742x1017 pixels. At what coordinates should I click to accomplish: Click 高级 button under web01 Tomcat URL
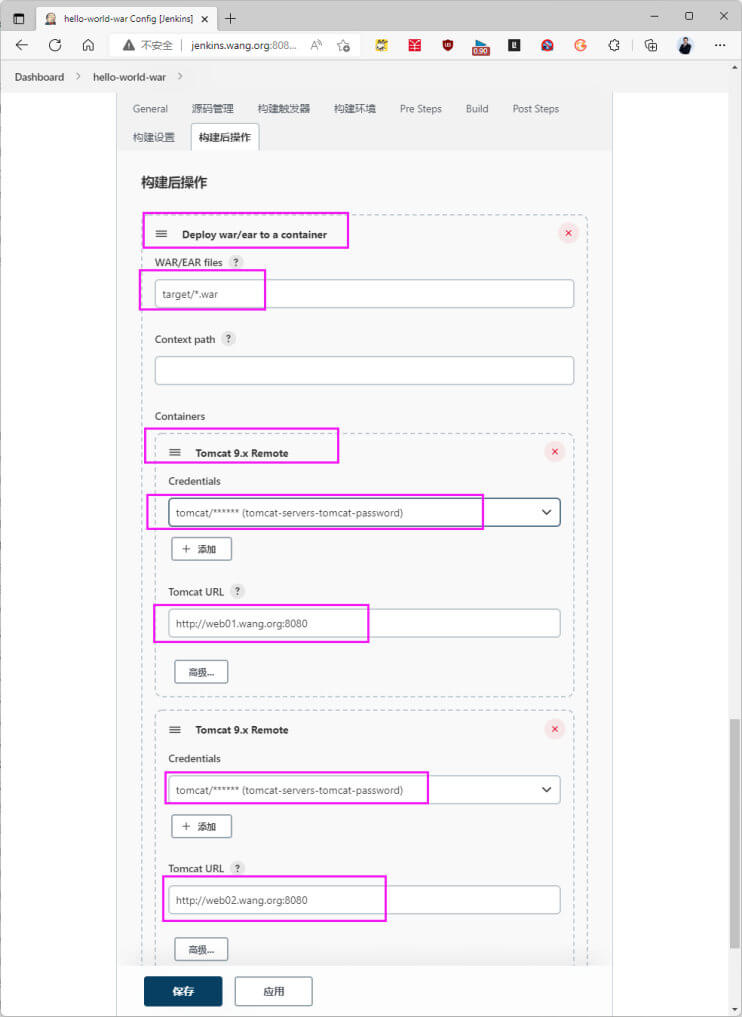201,672
